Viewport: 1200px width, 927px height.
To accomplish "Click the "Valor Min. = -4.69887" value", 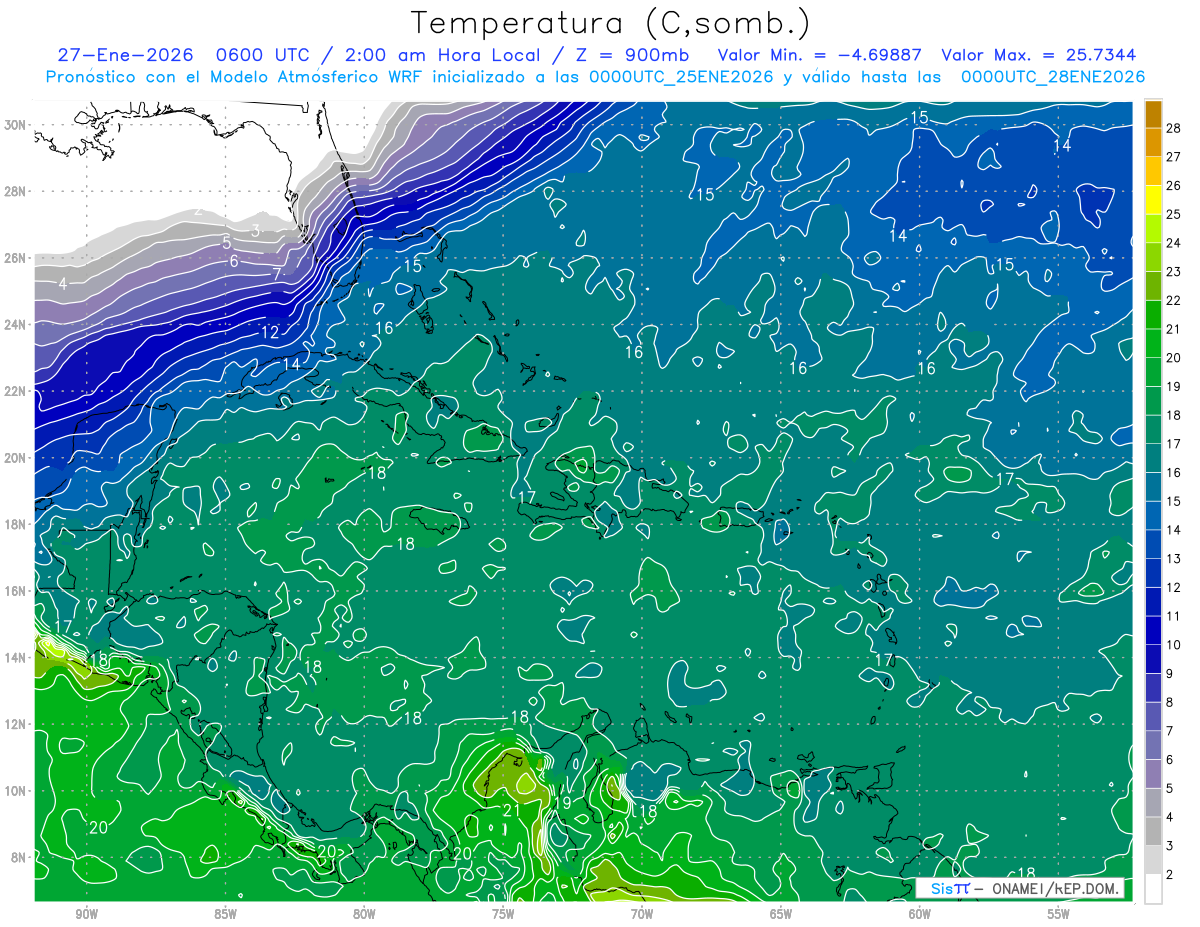I will tap(820, 55).
